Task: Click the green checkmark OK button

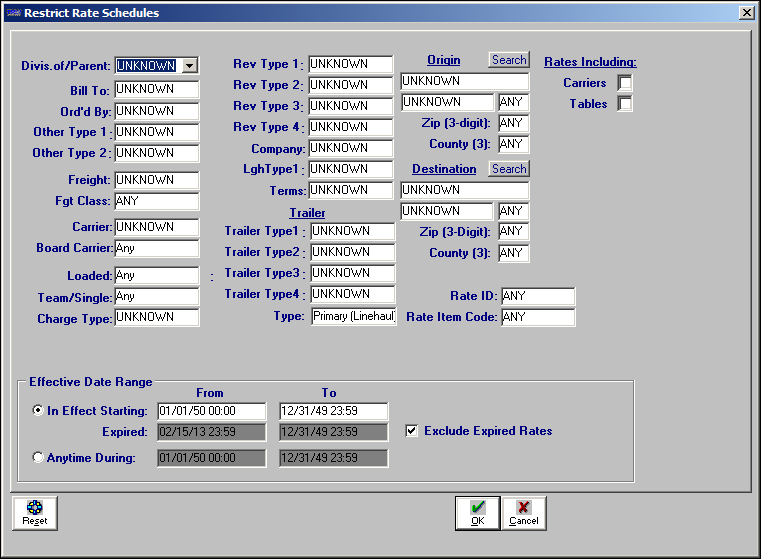Action: coord(478,513)
